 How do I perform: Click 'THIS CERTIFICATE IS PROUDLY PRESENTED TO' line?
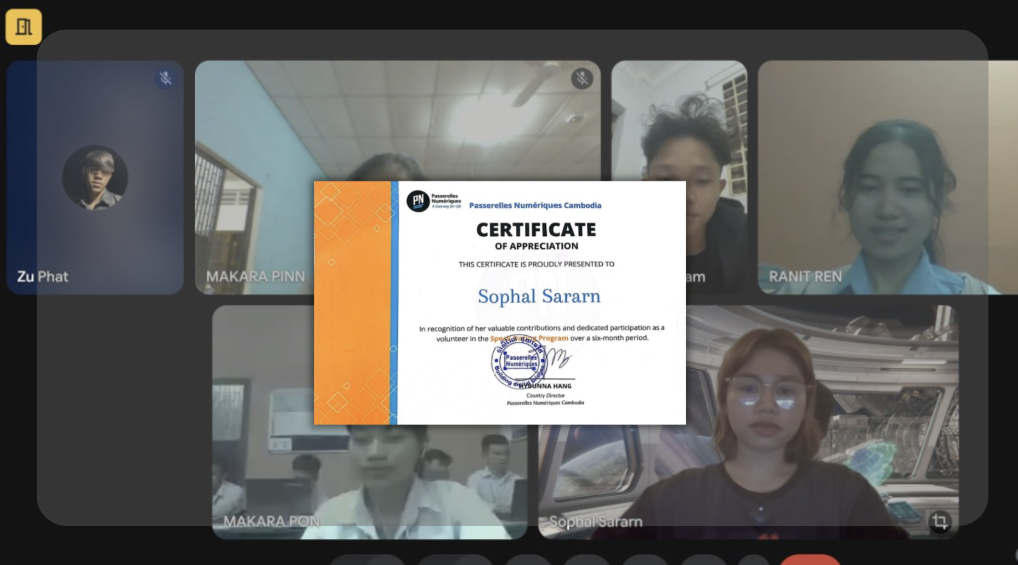coord(536,264)
